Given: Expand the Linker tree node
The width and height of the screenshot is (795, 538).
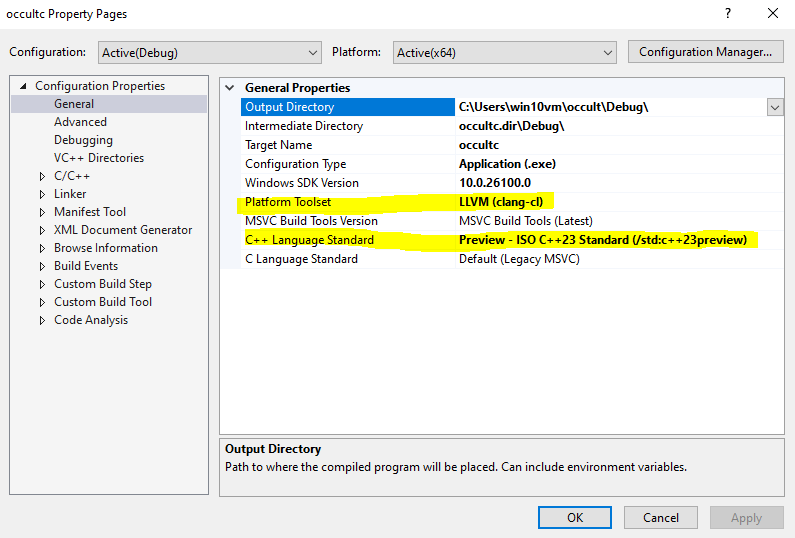Looking at the screenshot, I should [x=42, y=194].
